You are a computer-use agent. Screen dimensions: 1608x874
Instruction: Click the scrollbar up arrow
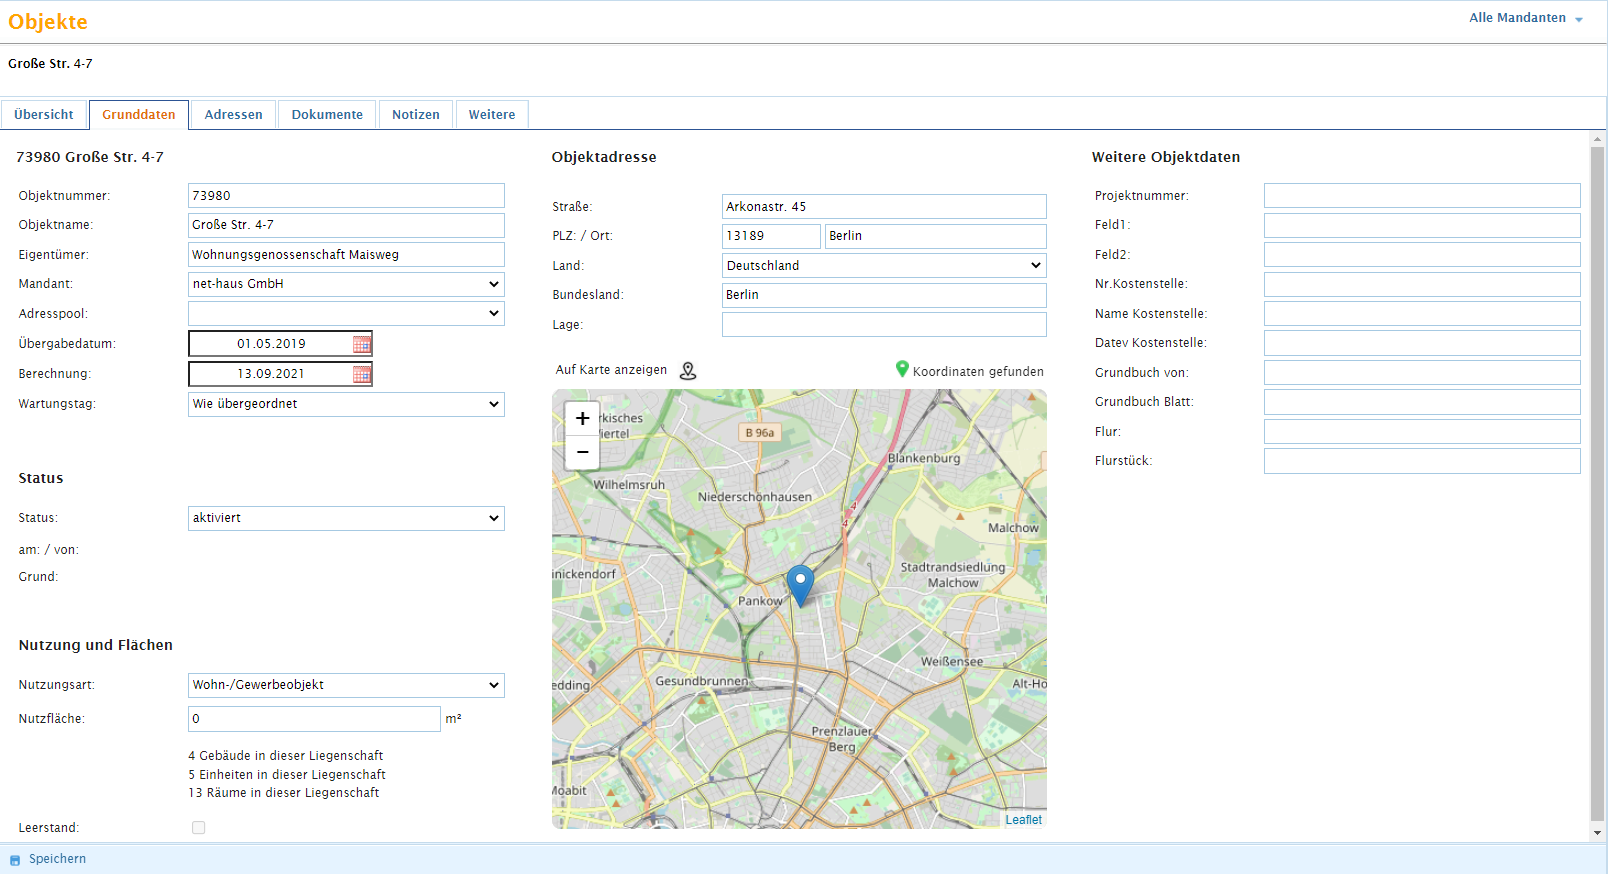[1597, 139]
